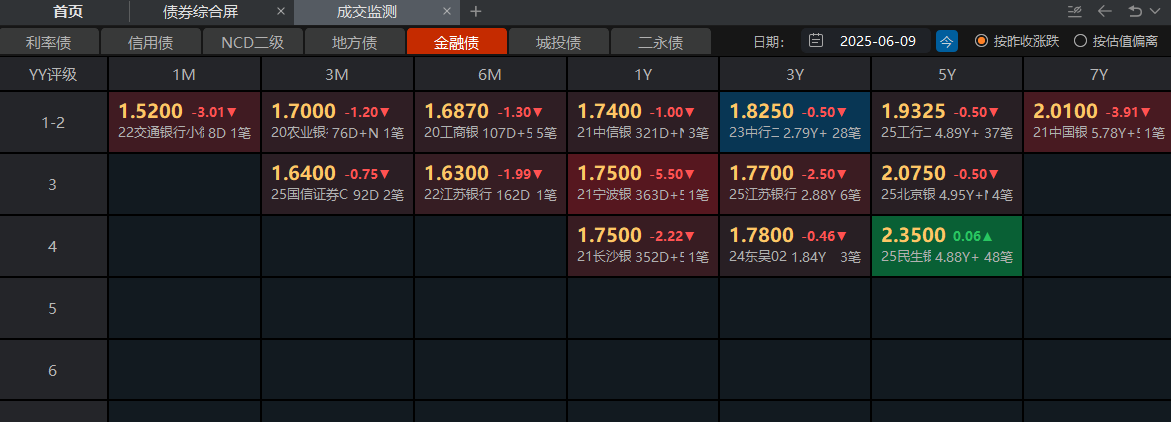Open the NCD二级 category tab
The height and width of the screenshot is (422, 1171).
(x=252, y=42)
